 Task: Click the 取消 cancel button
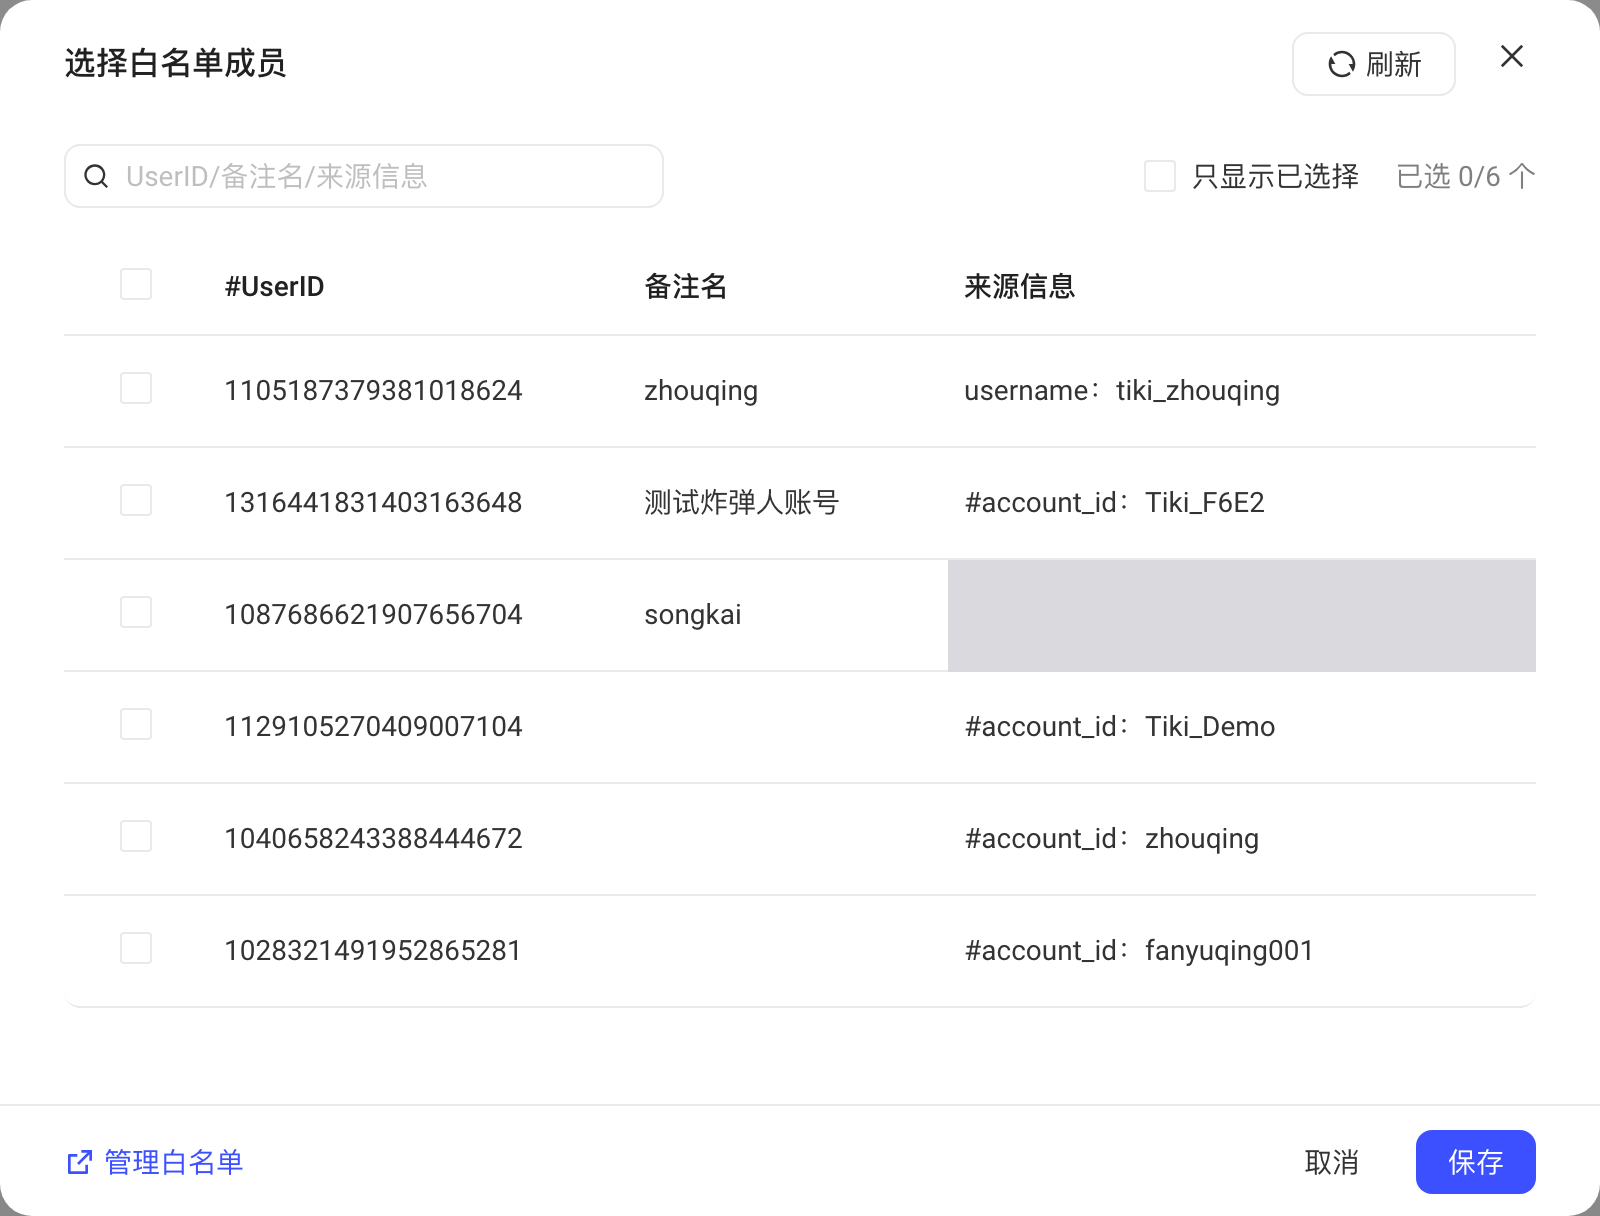tap(1332, 1162)
